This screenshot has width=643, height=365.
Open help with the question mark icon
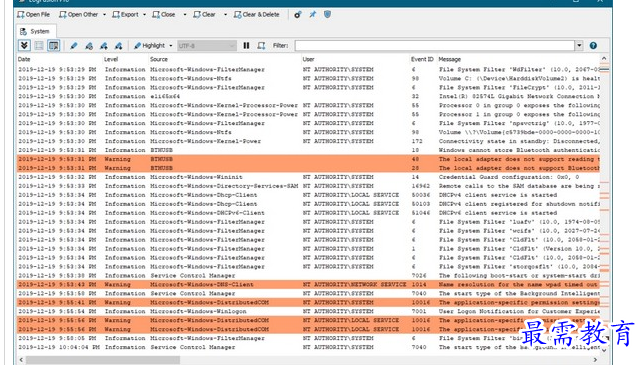point(593,46)
